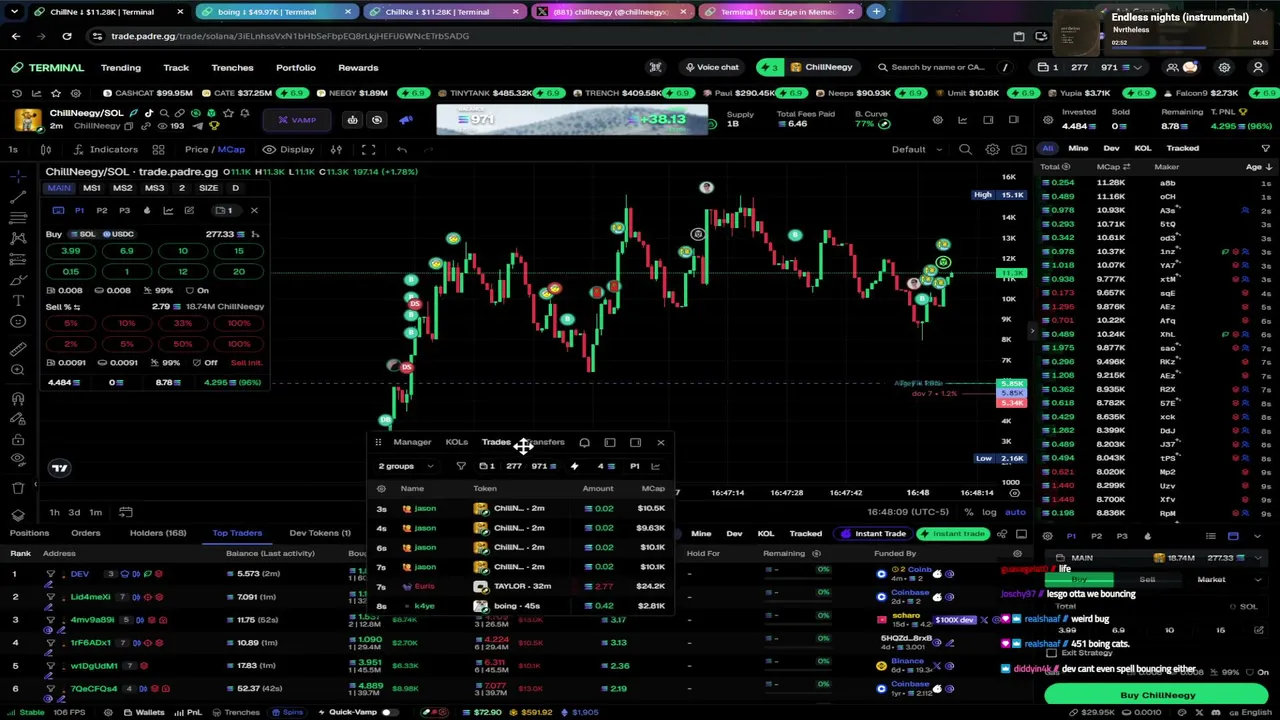Toggle the Display visibility option
The width and height of the screenshot is (1280, 720).
point(289,149)
